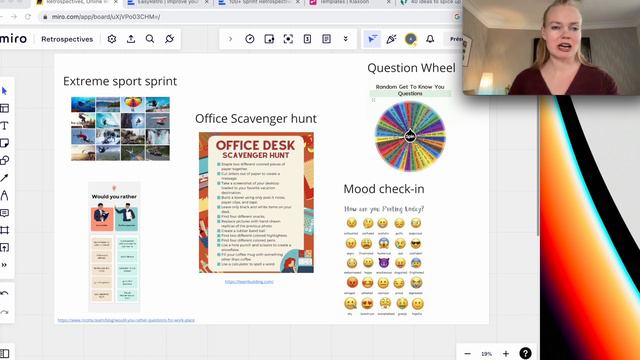Select the extreme sports photo collage
The width and height of the screenshot is (640, 360).
(x=120, y=129)
